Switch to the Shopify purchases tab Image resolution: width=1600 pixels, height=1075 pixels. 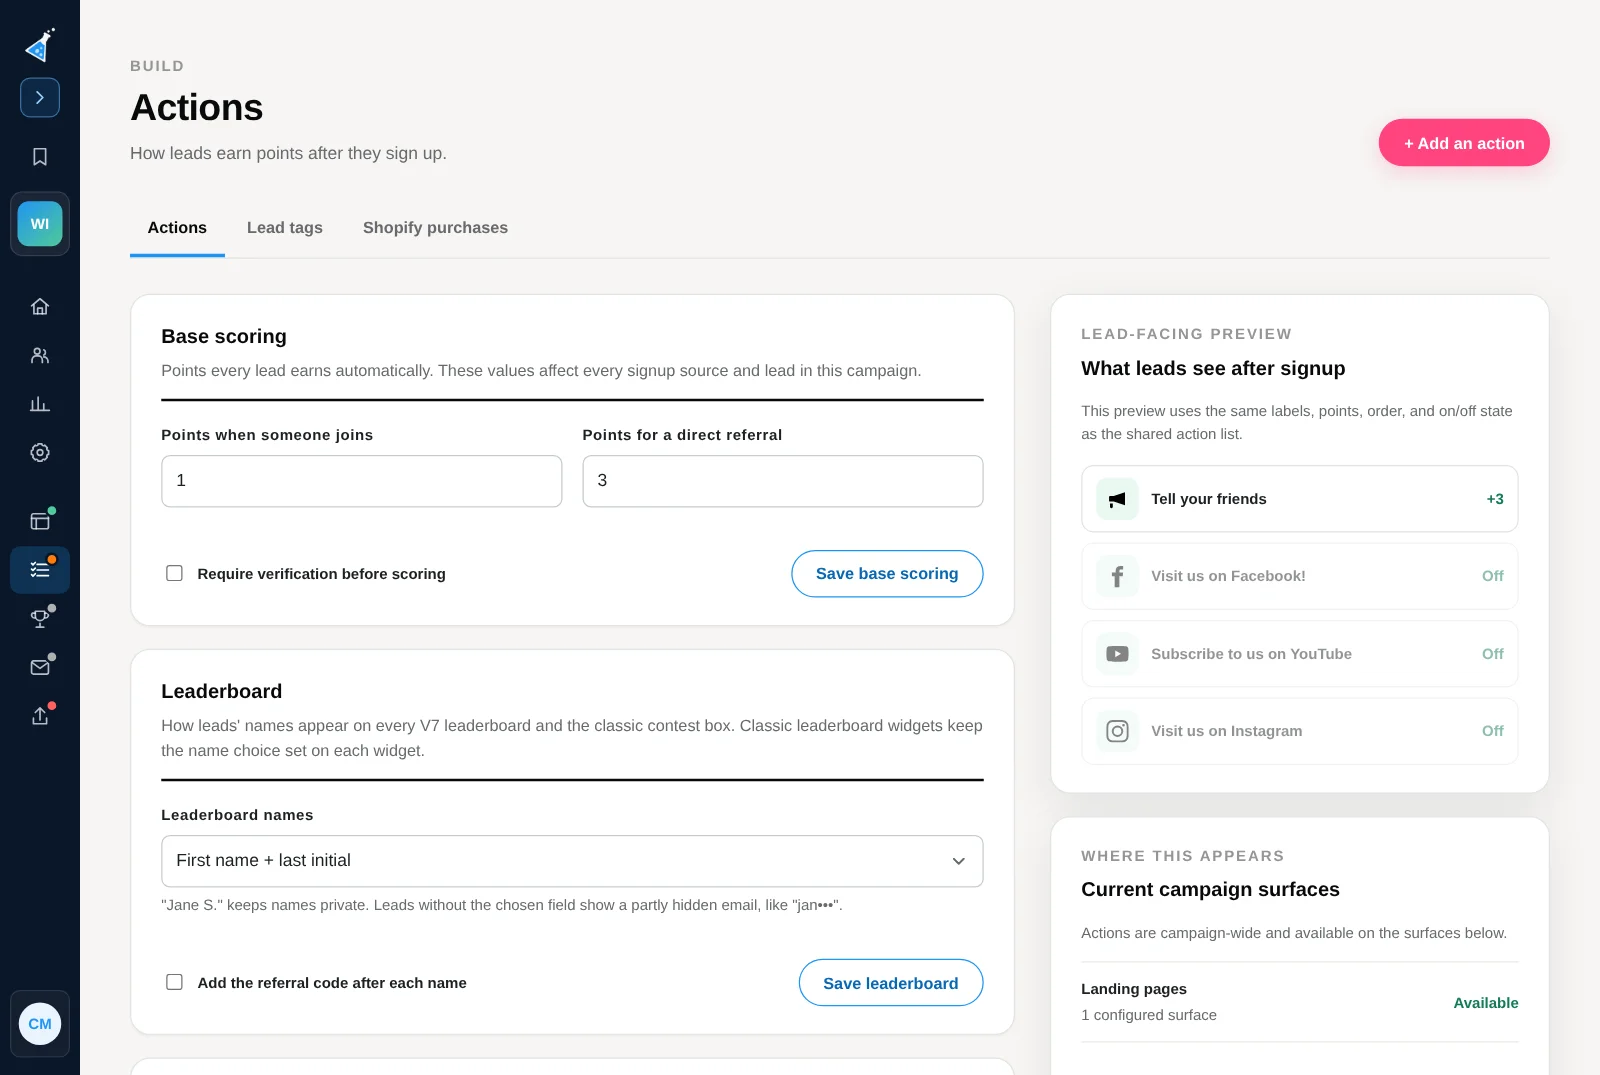[435, 228]
